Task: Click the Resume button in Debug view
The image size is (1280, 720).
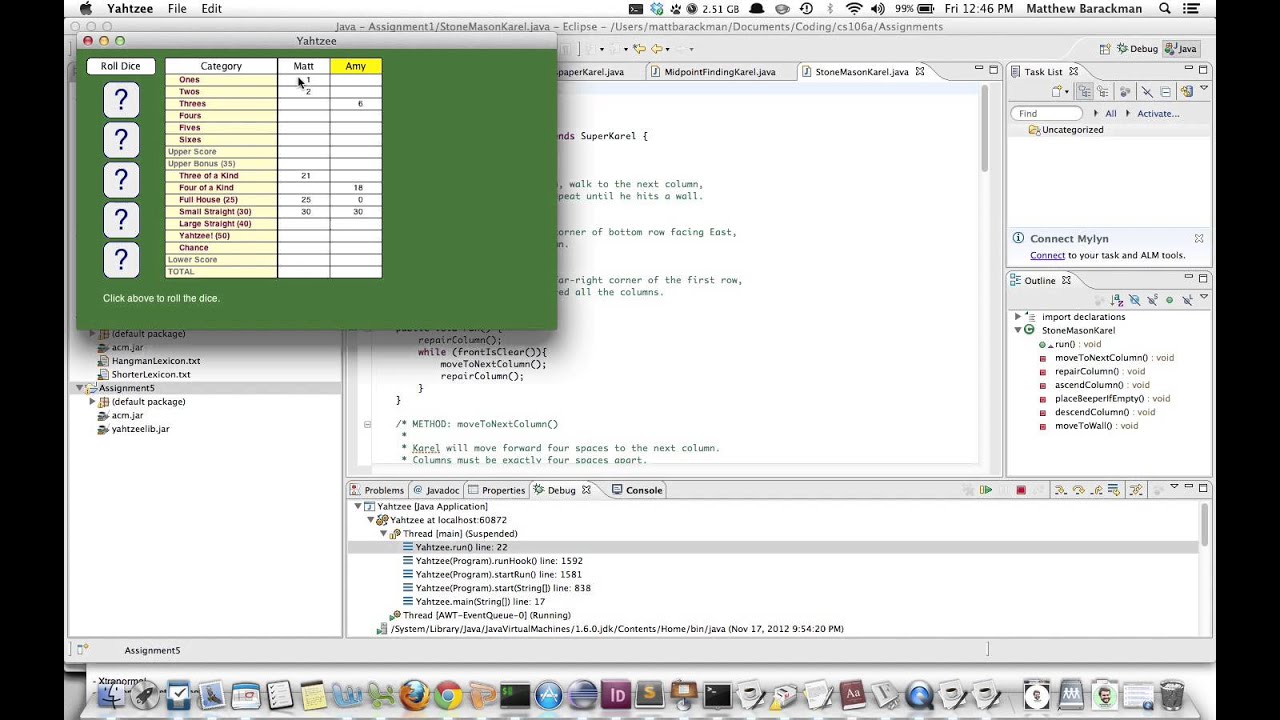Action: (986, 490)
